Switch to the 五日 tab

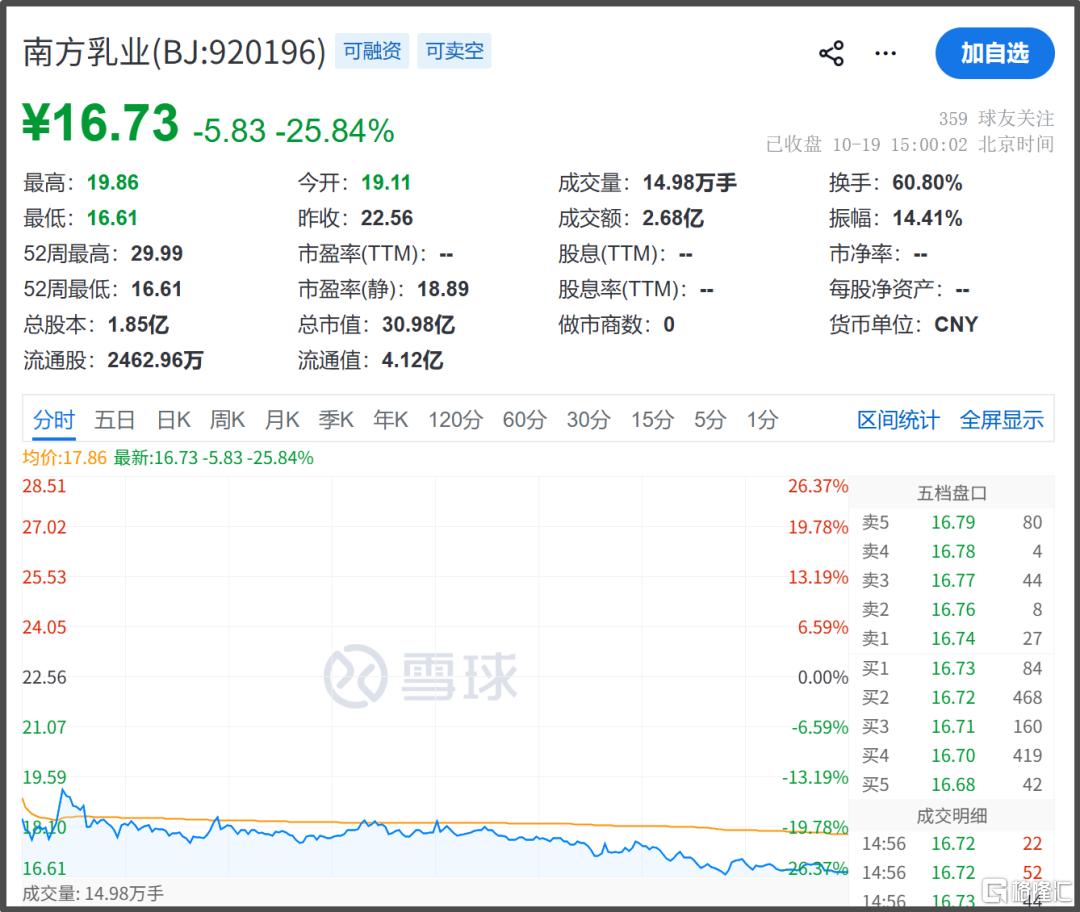[x=114, y=419]
